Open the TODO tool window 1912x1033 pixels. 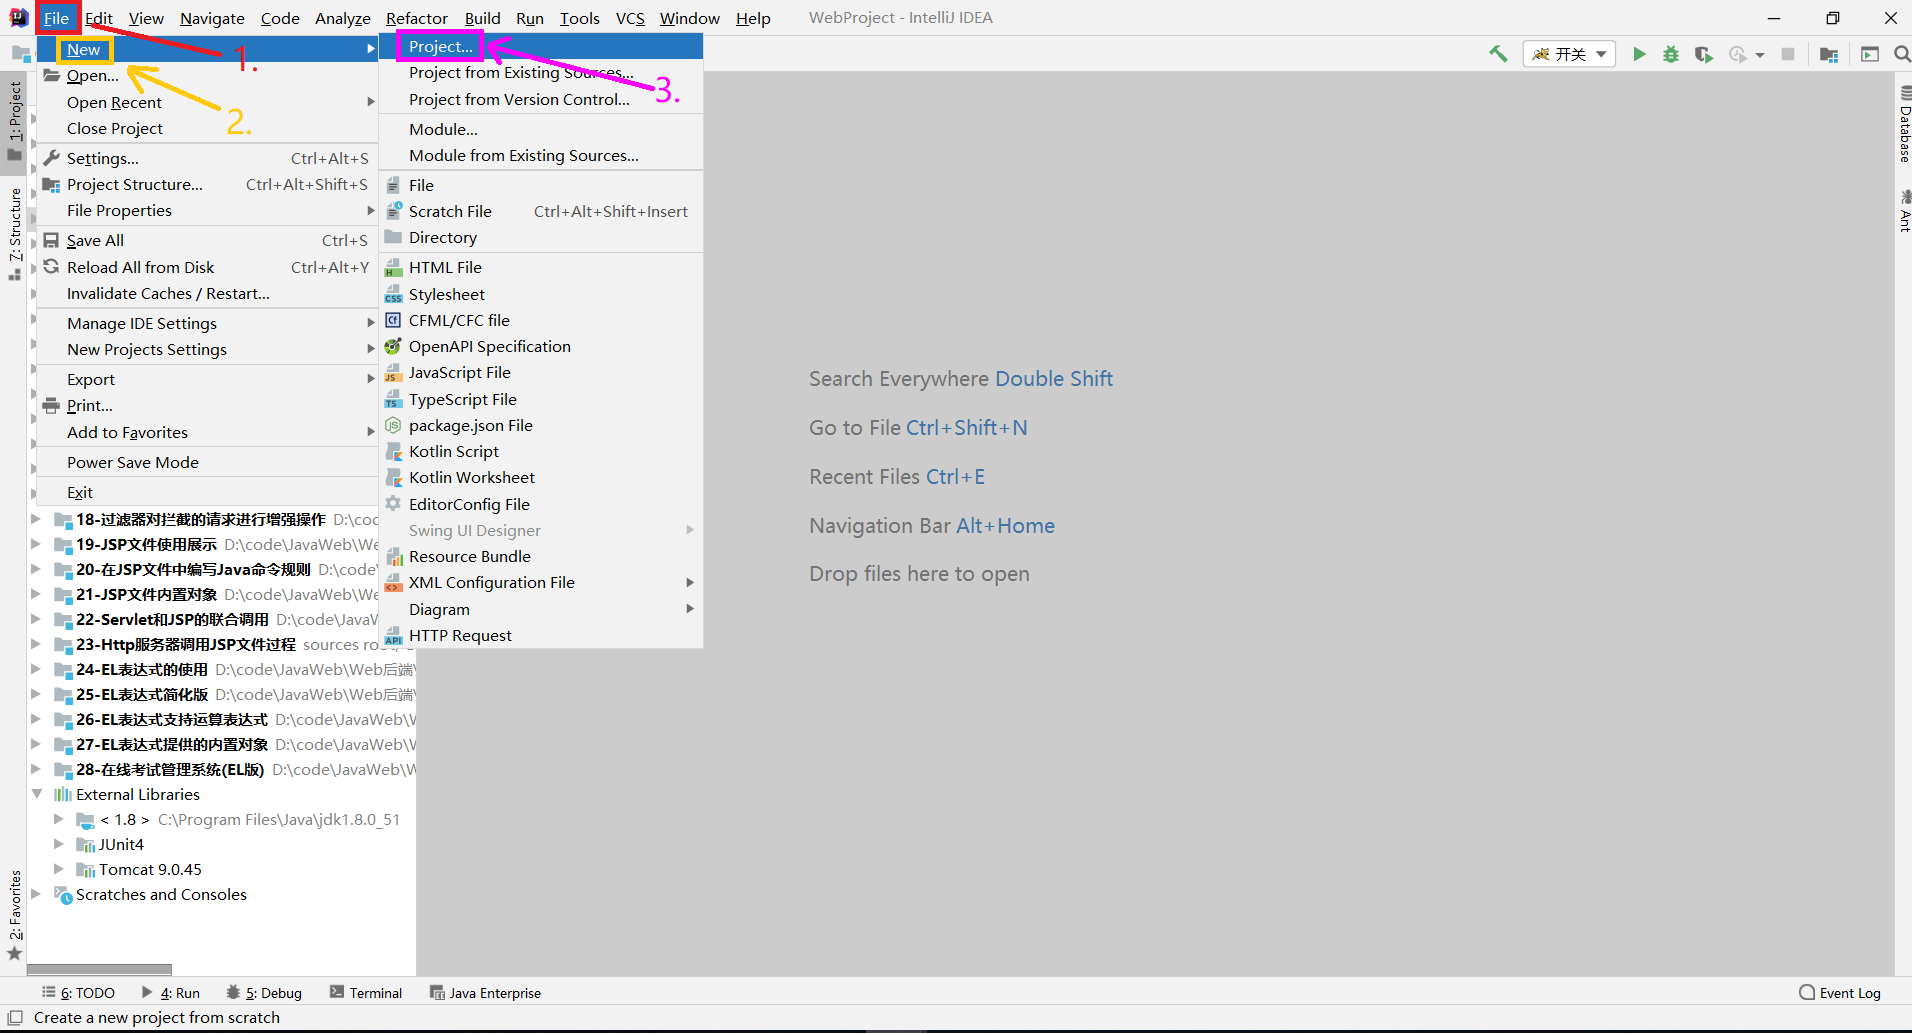[78, 993]
